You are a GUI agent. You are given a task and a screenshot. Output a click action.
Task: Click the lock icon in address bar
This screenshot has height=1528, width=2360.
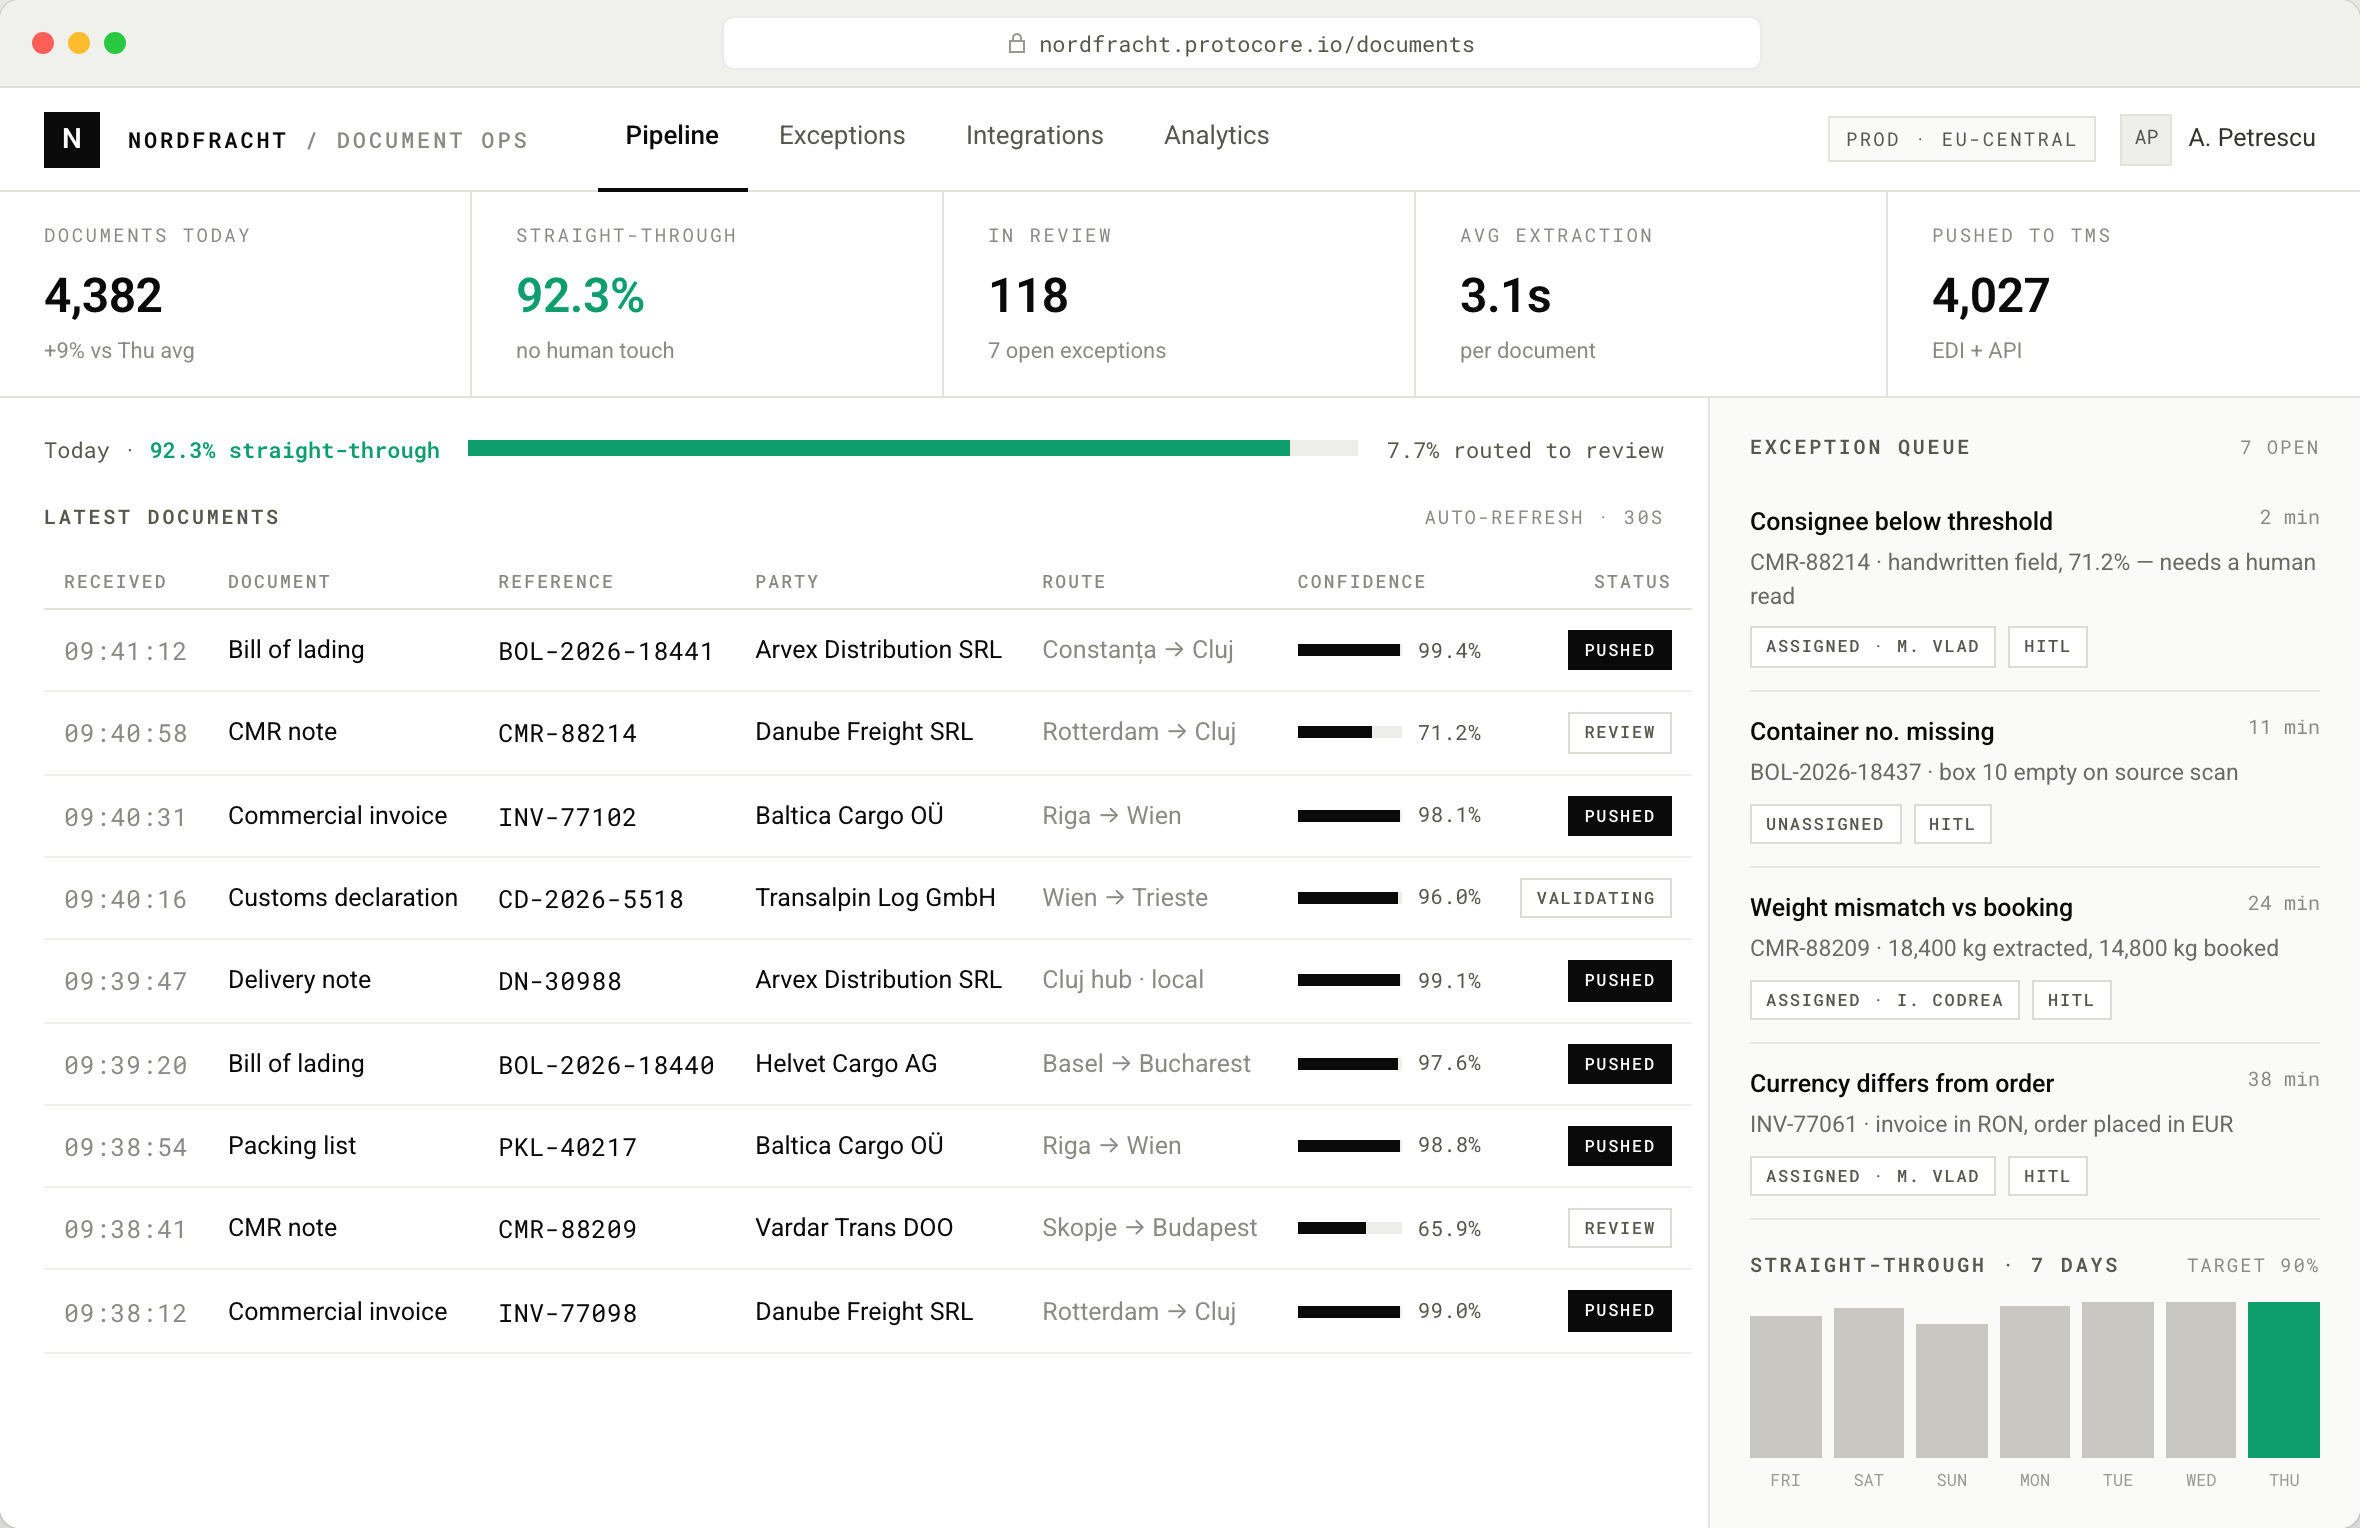point(1016,43)
